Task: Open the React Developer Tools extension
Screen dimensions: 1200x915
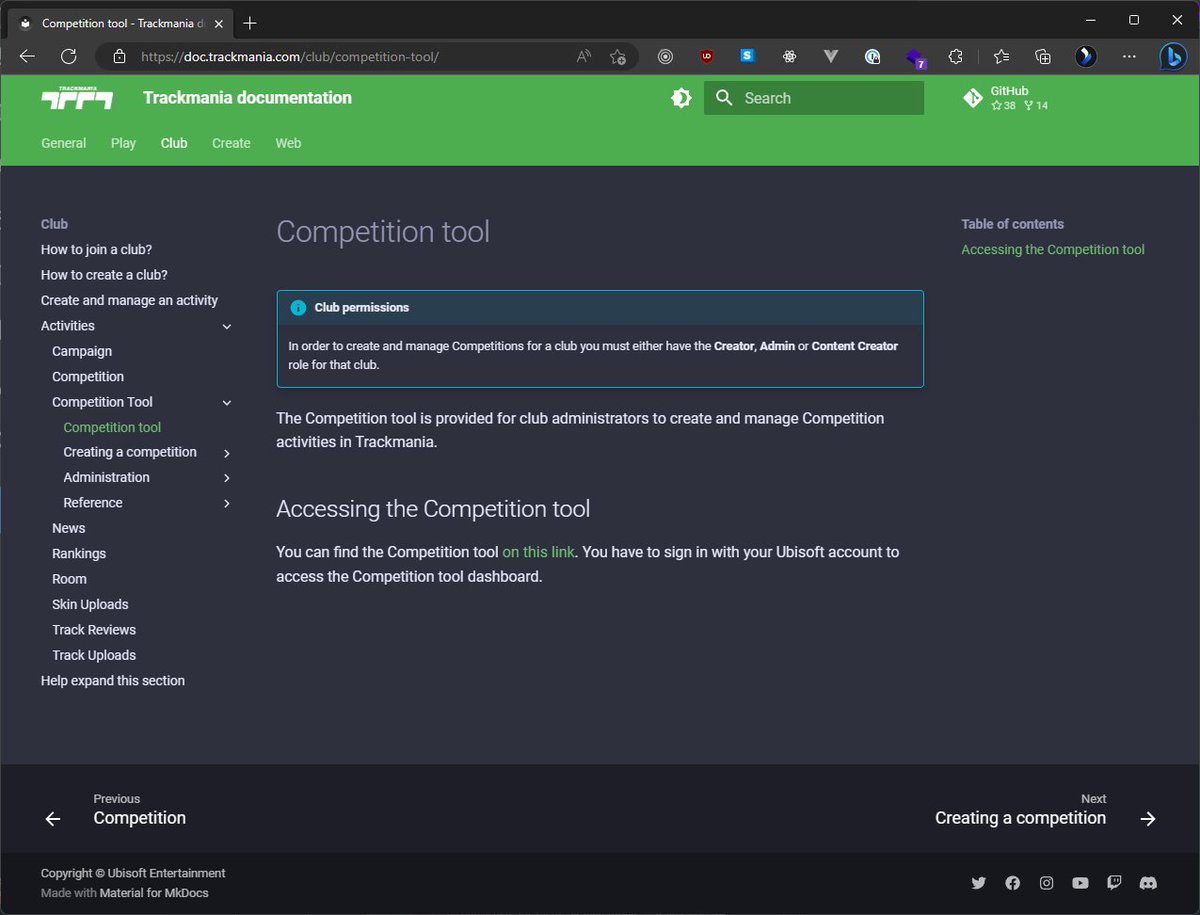Action: pyautogui.click(x=789, y=57)
